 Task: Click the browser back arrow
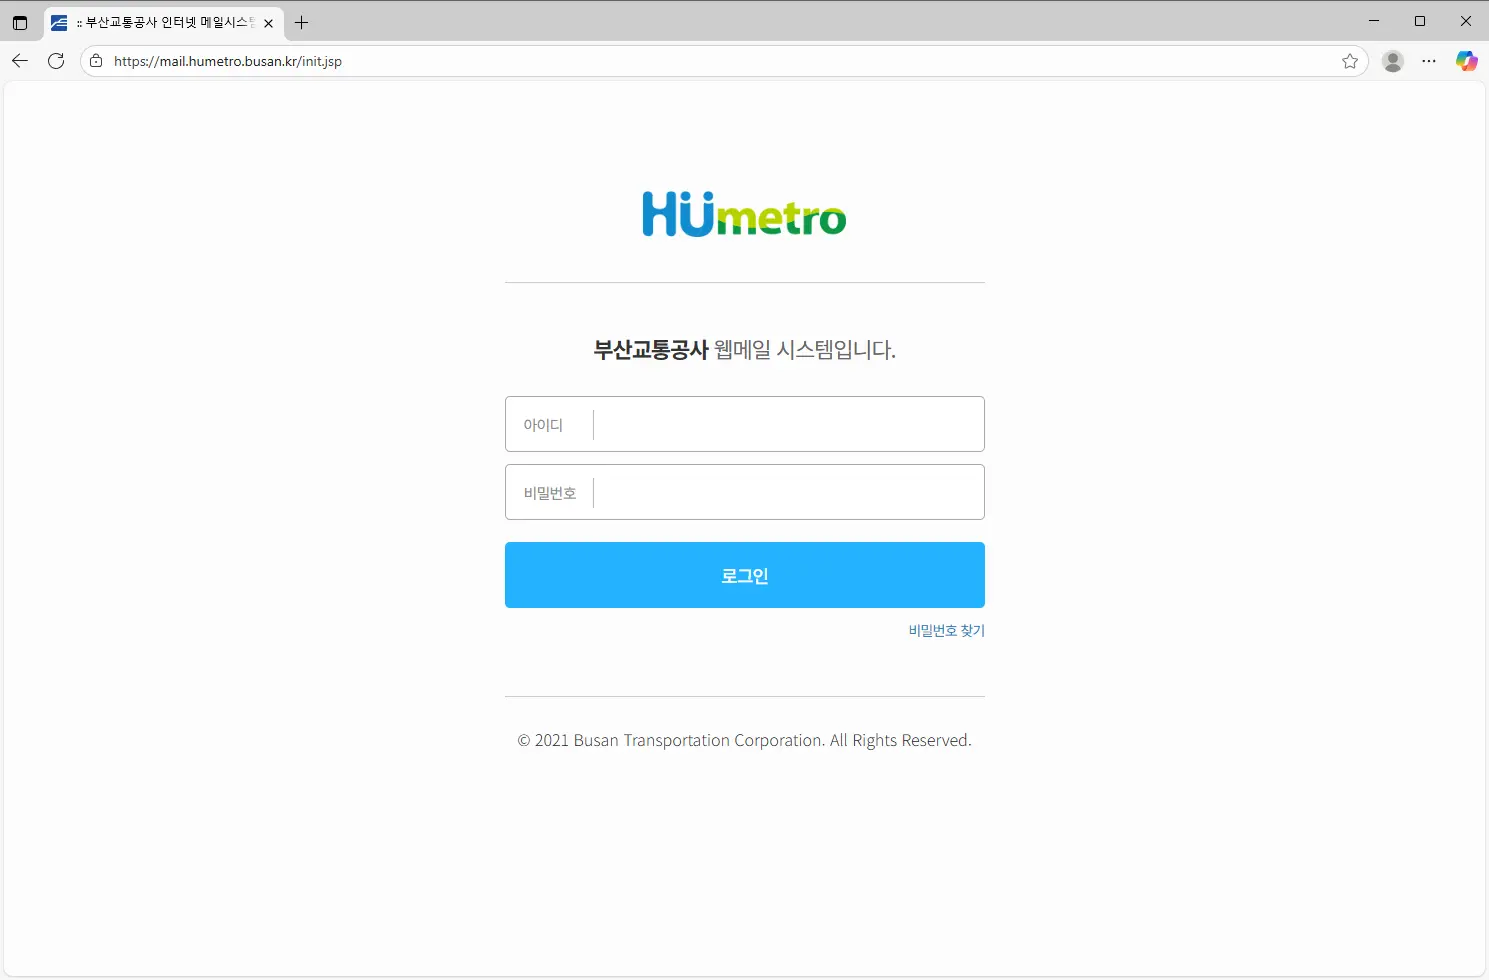[20, 61]
